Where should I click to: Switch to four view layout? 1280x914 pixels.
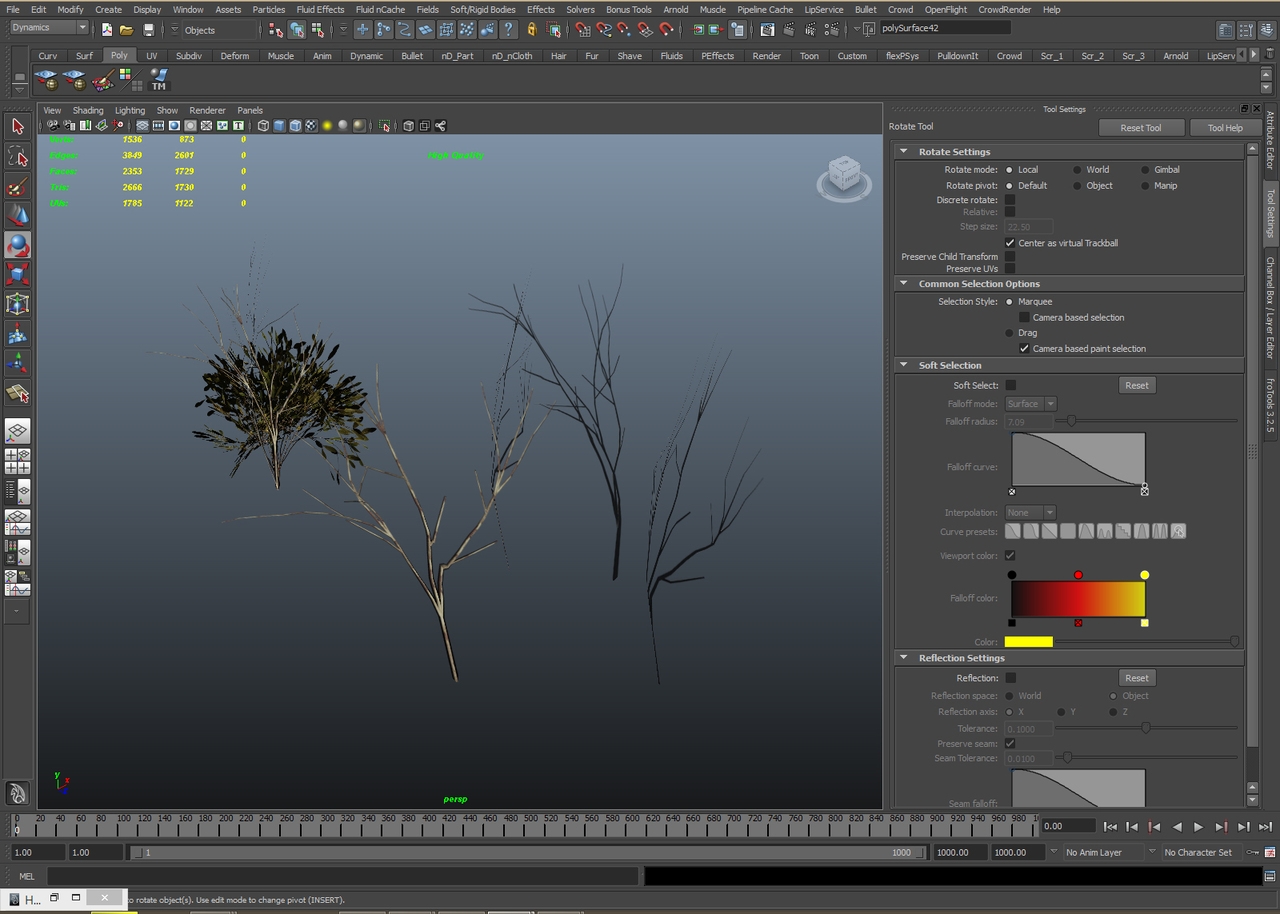coord(17,461)
